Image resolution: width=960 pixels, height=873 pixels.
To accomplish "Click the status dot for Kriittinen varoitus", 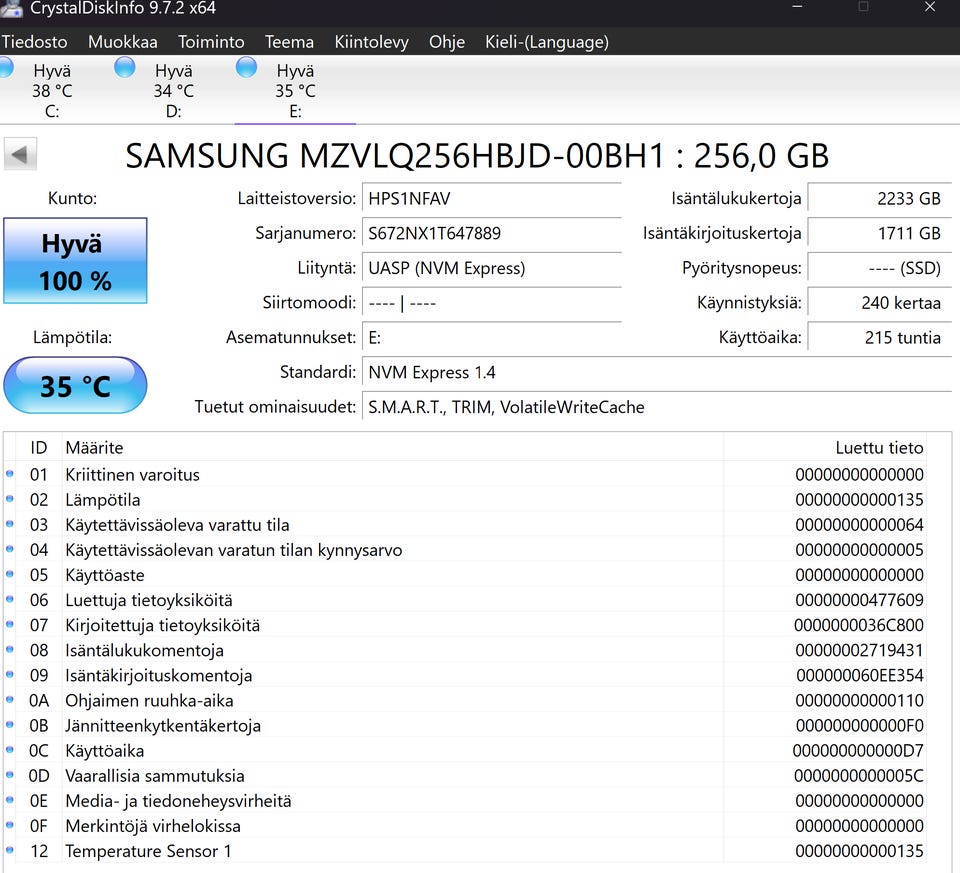I will click(x=10, y=474).
